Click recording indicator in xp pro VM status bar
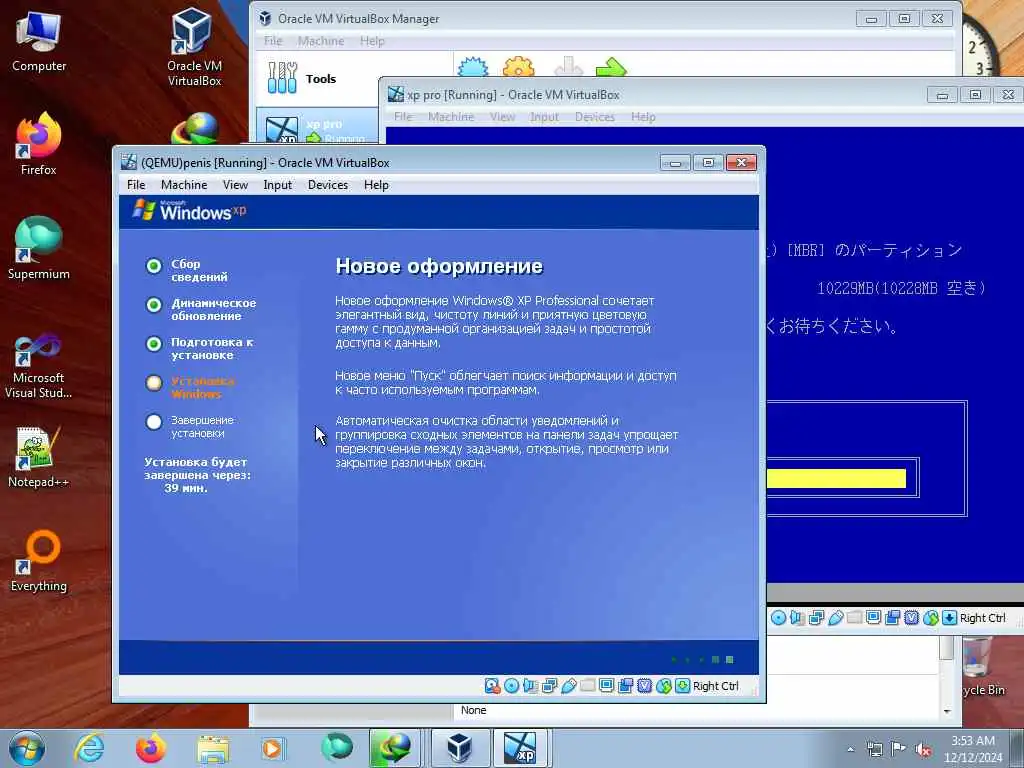 [x=892, y=618]
